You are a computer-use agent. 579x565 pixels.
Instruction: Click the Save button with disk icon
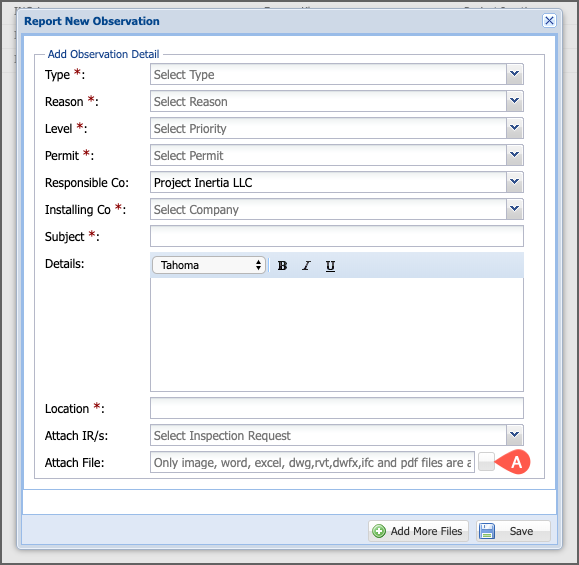click(513, 531)
